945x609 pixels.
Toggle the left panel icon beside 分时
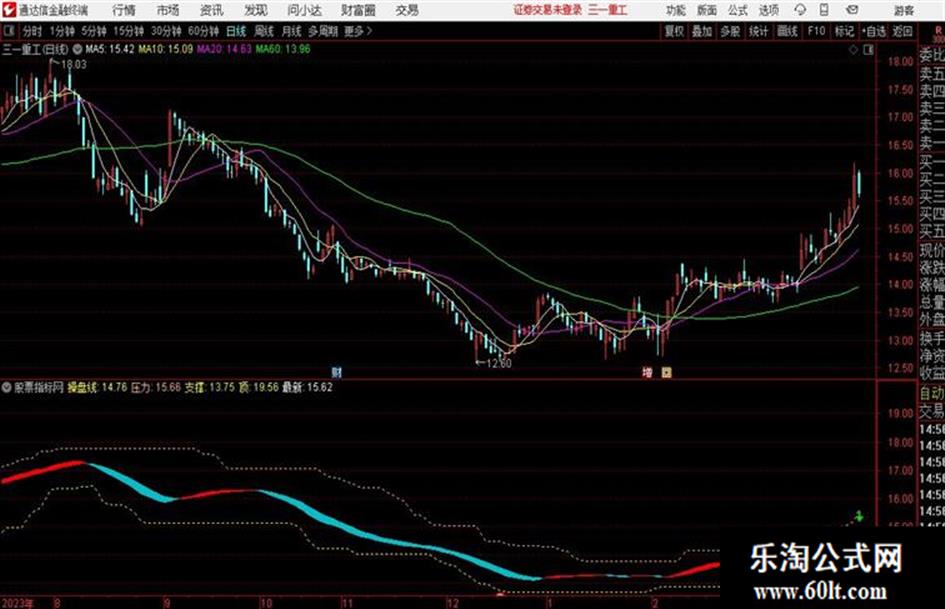[8, 31]
